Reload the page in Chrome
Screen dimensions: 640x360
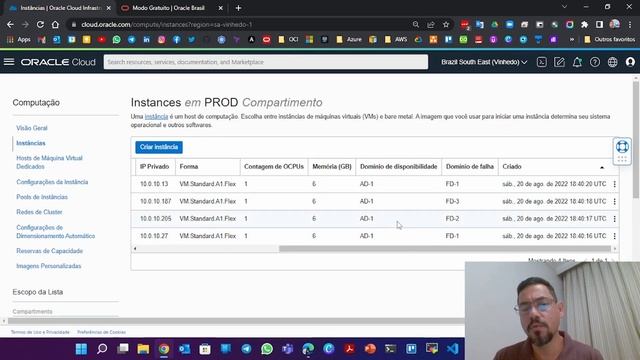coord(40,24)
